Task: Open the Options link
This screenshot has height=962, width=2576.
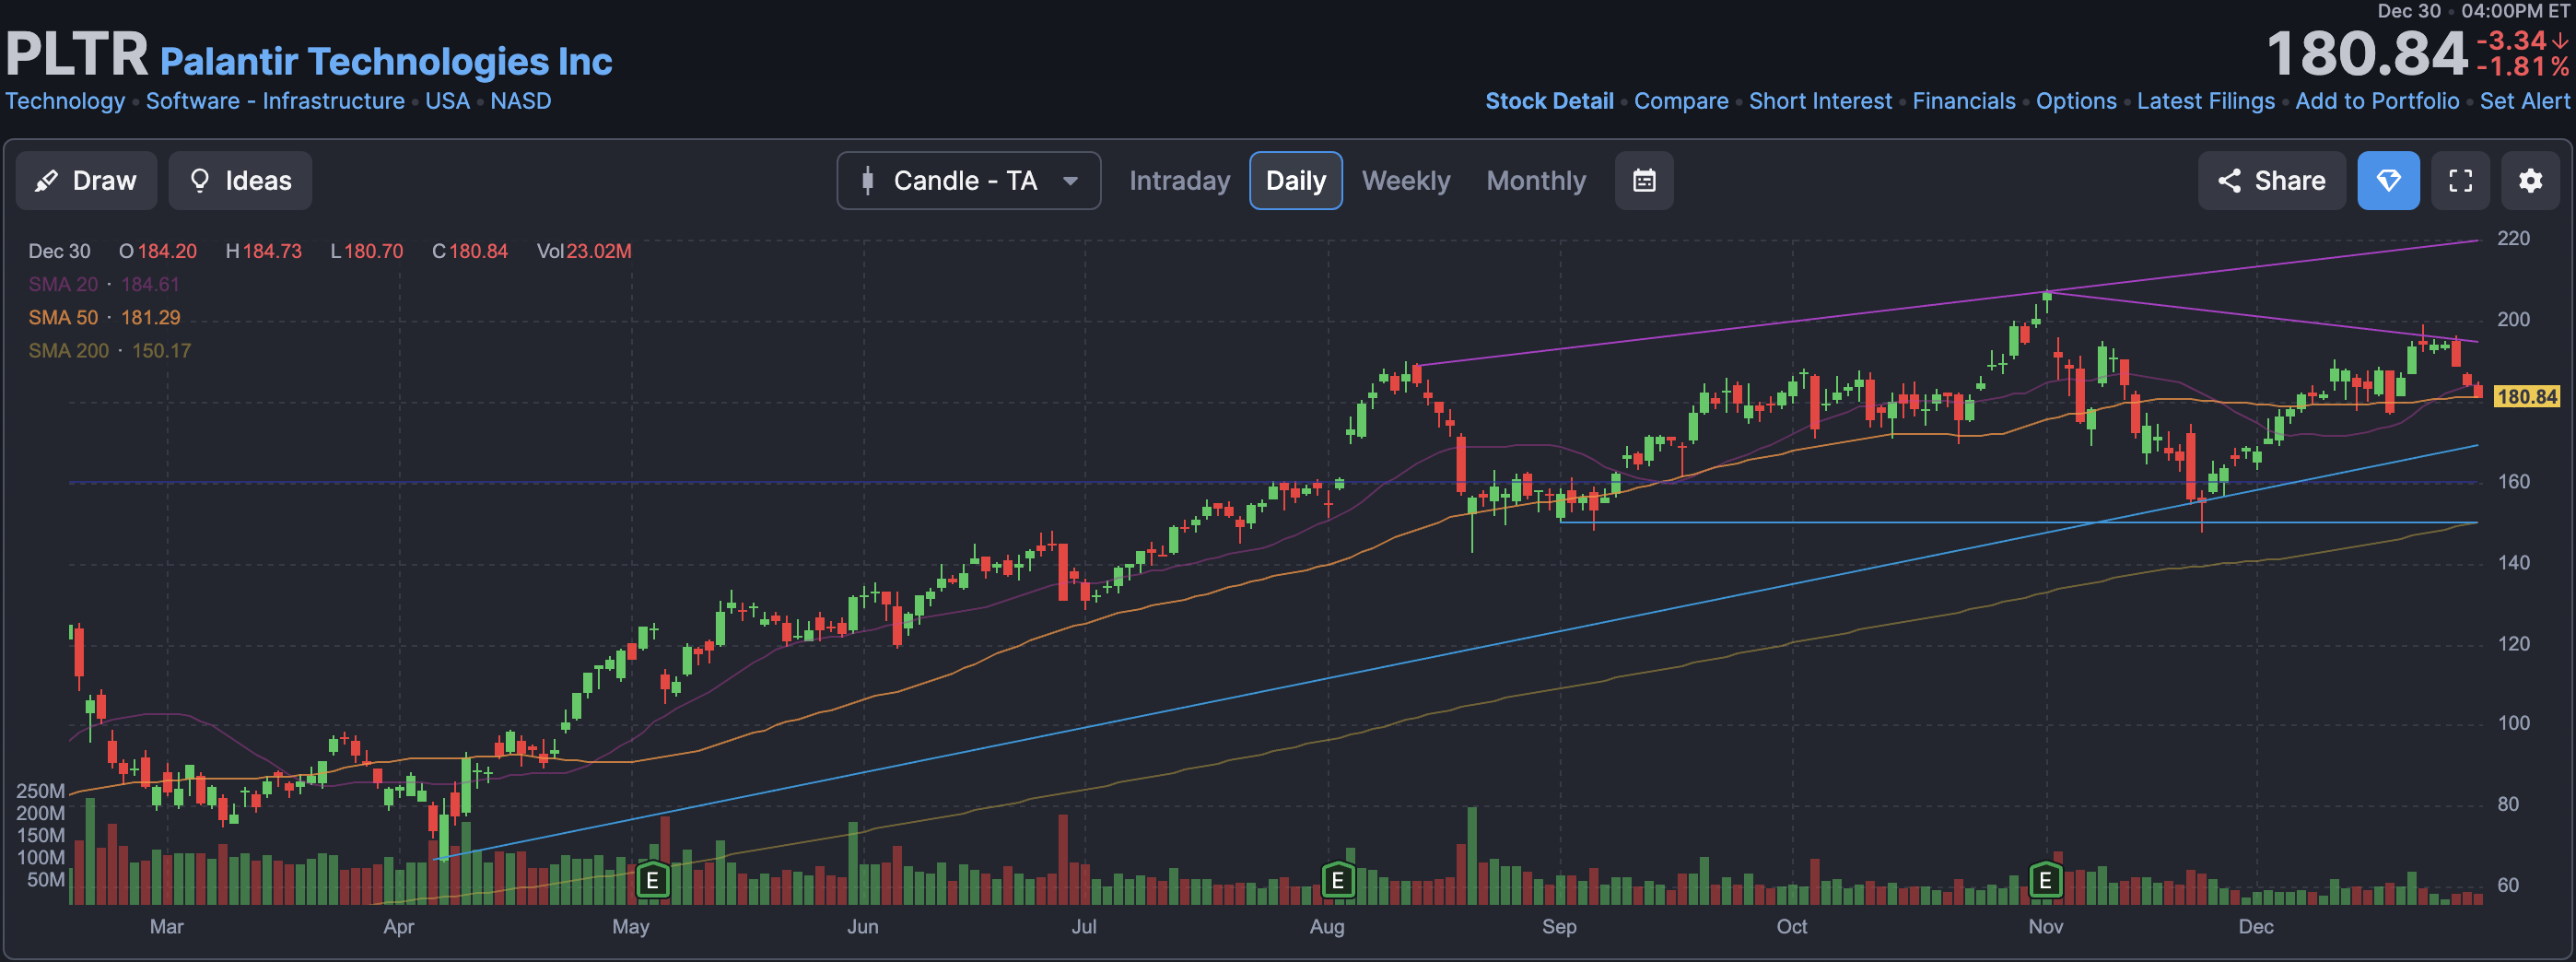Action: [x=2076, y=101]
